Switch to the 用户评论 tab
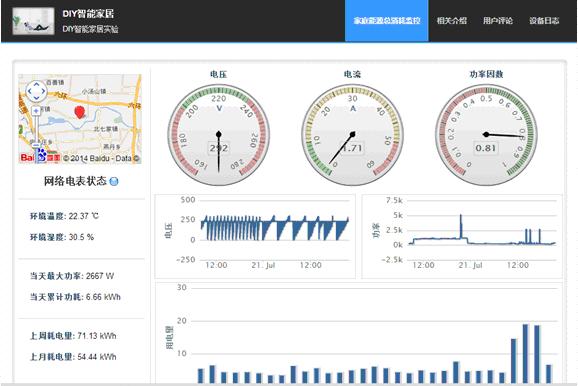The height and width of the screenshot is (386, 578). 498,21
